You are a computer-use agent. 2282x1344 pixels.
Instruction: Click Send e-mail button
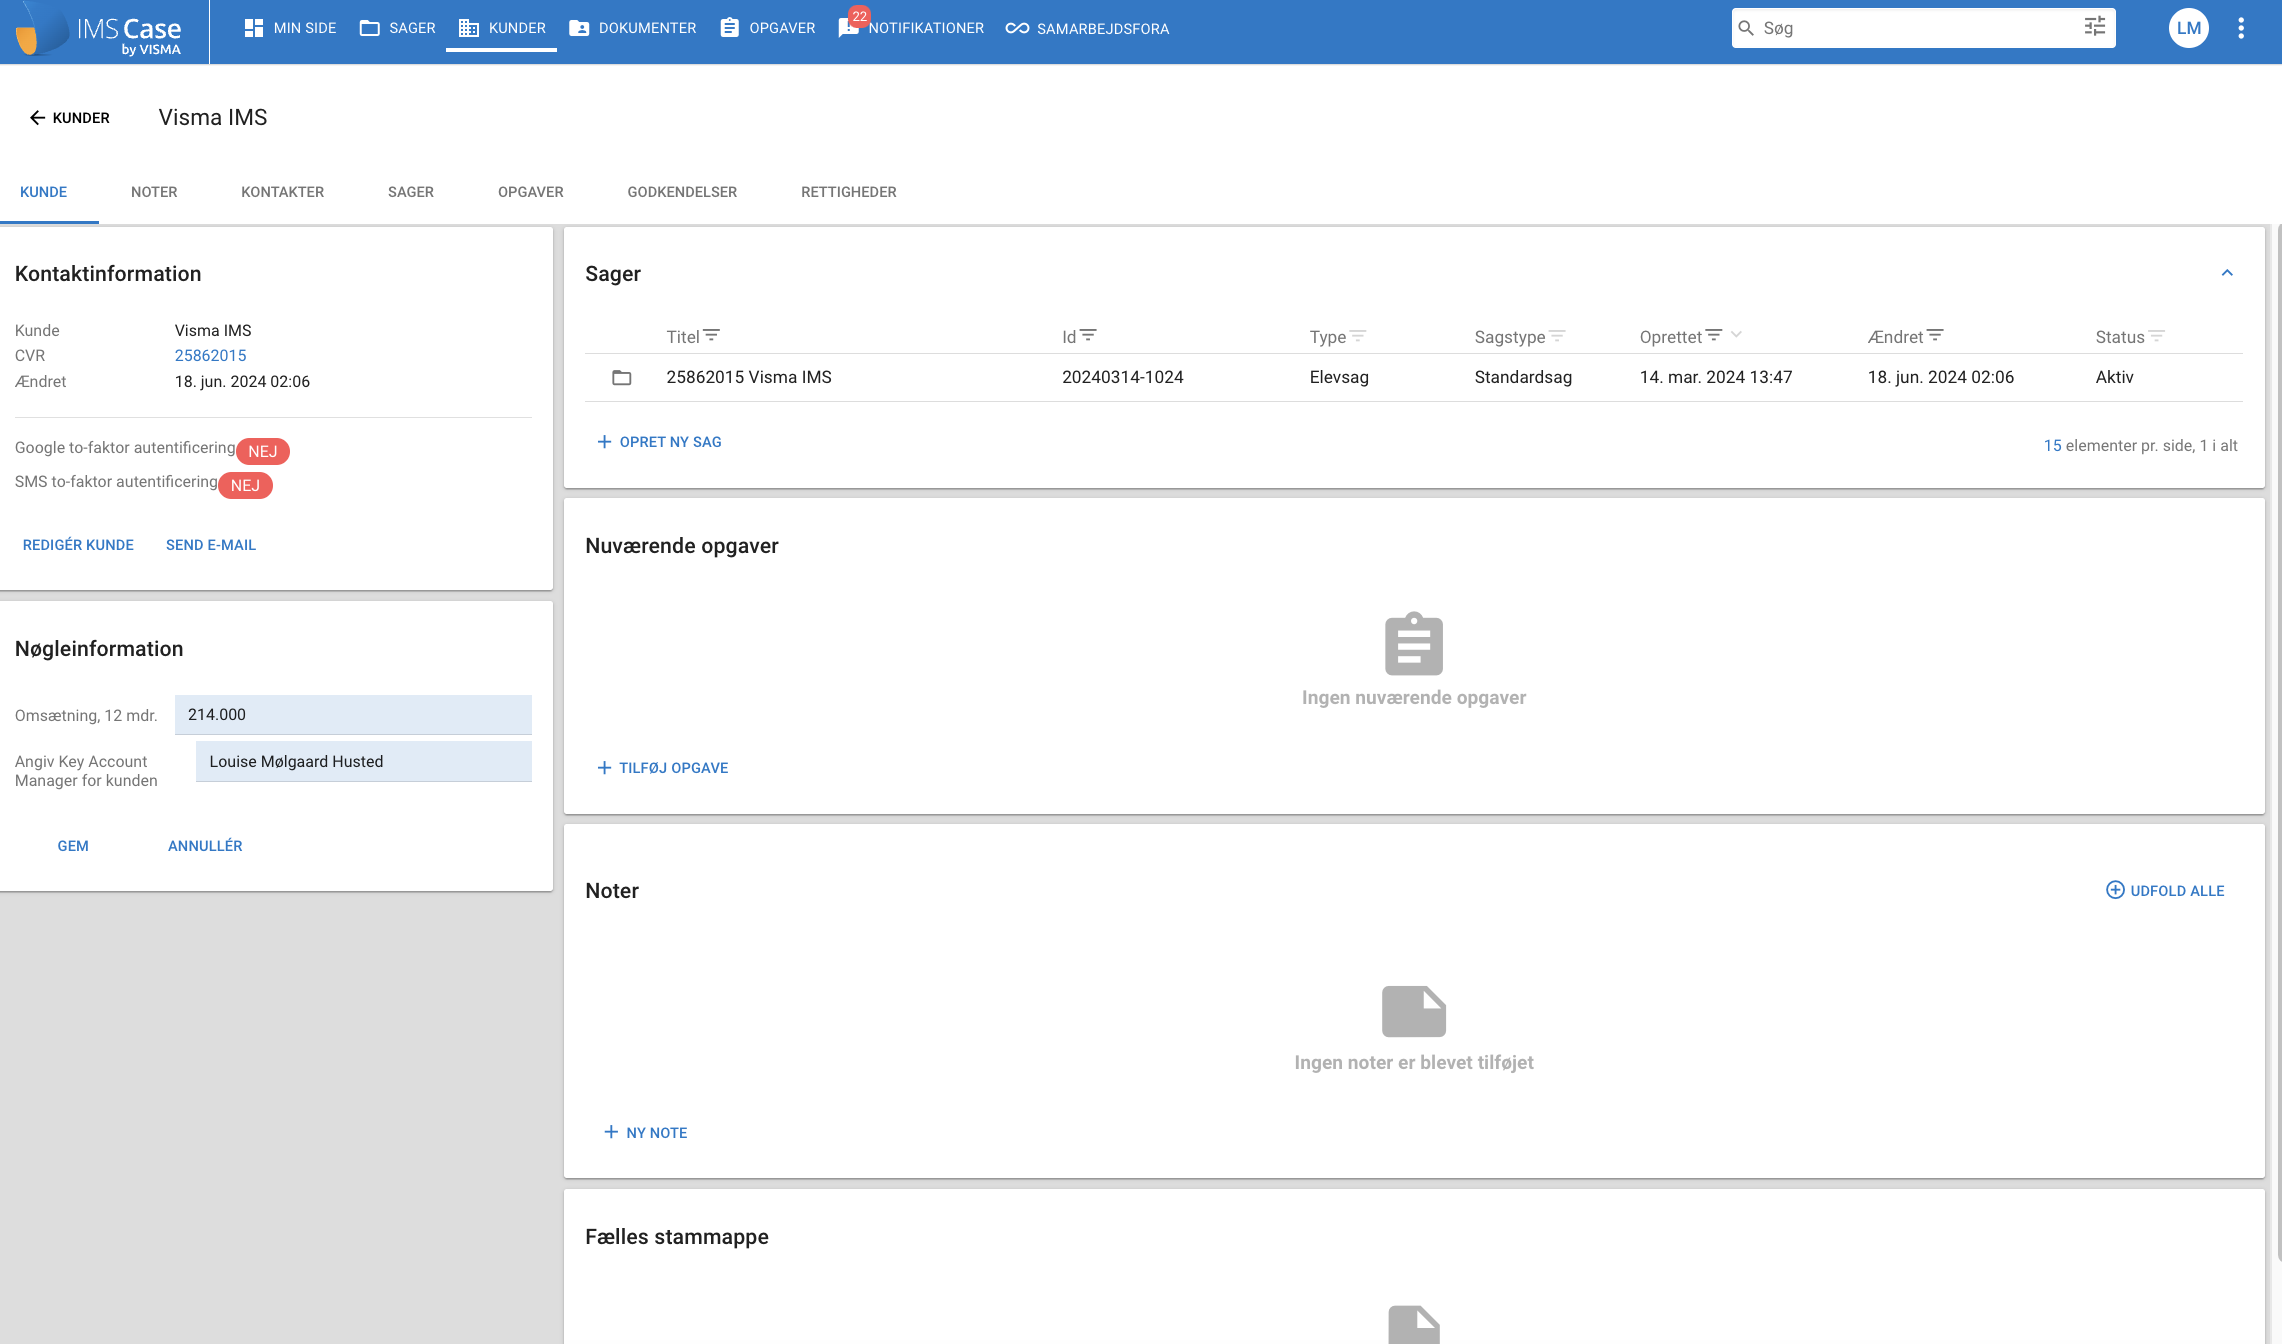click(211, 545)
